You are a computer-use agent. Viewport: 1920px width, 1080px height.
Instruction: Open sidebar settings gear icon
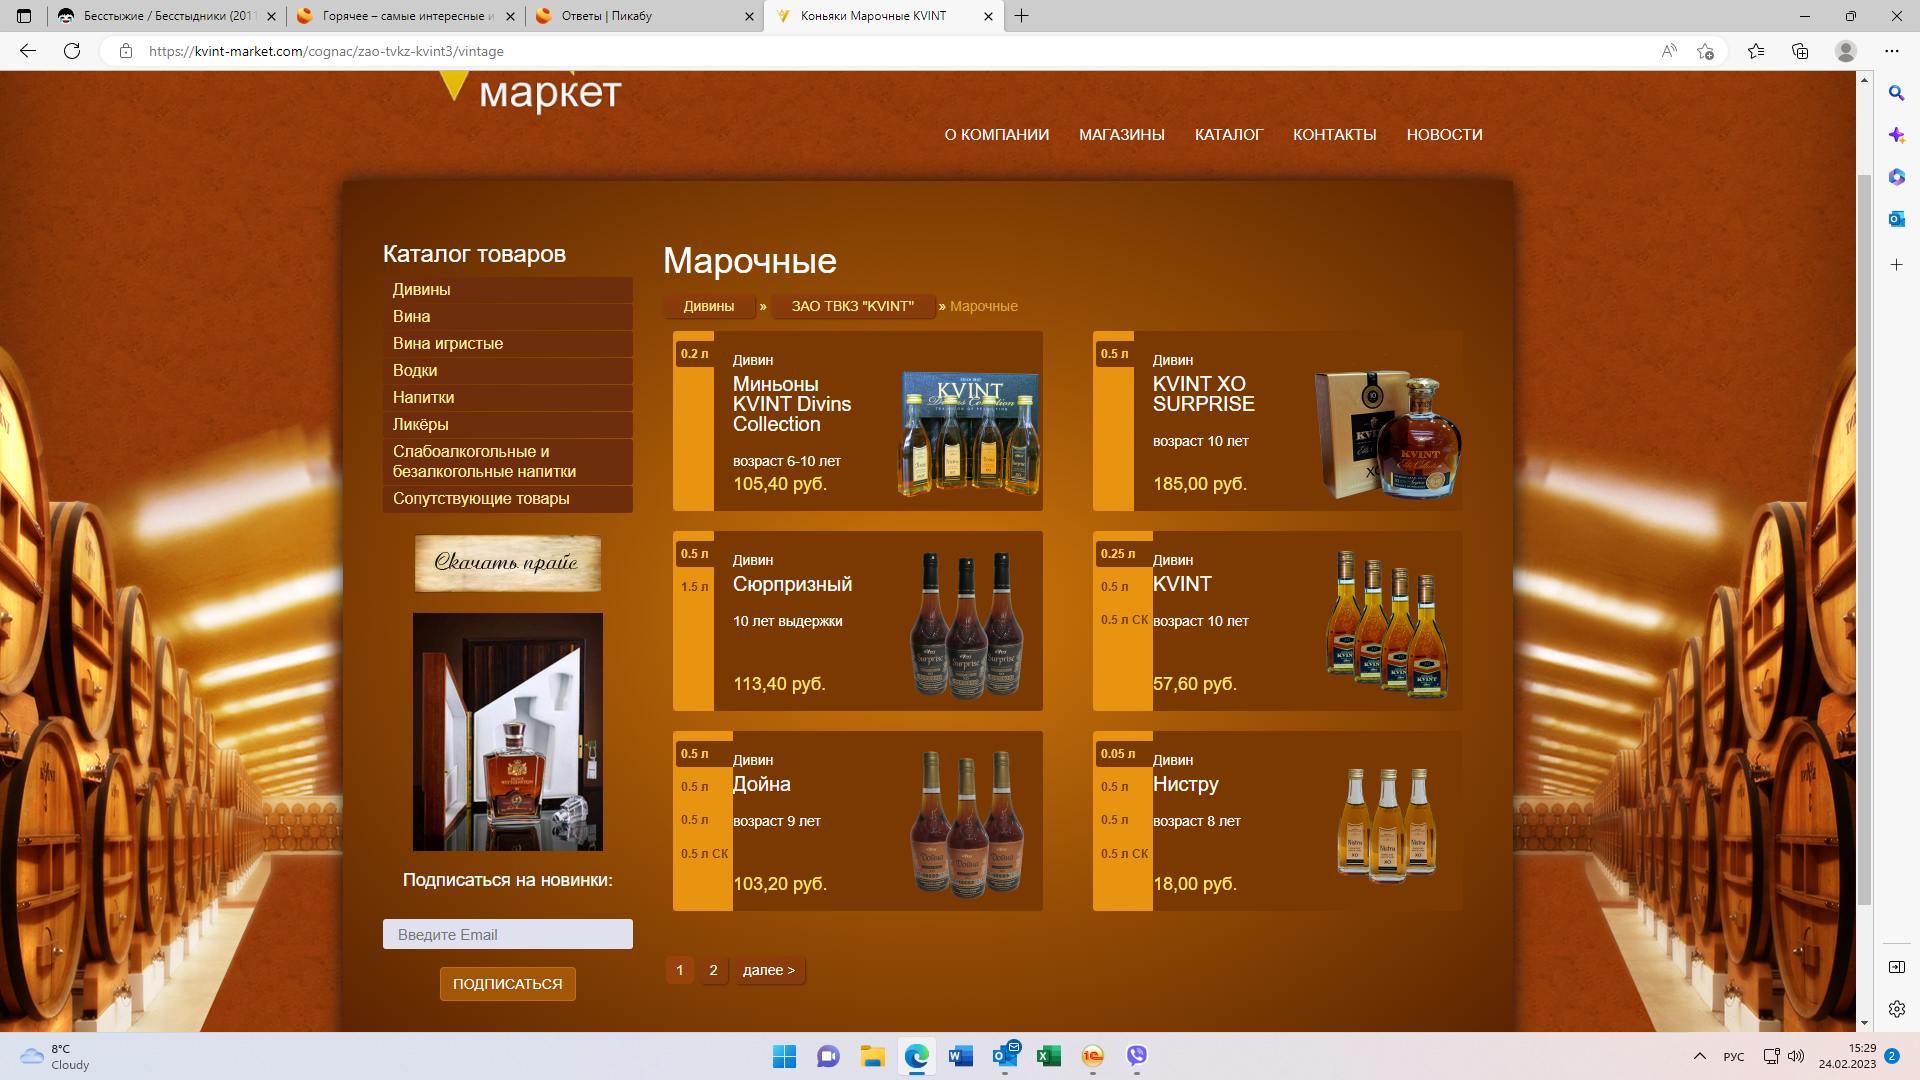pos(1896,1009)
